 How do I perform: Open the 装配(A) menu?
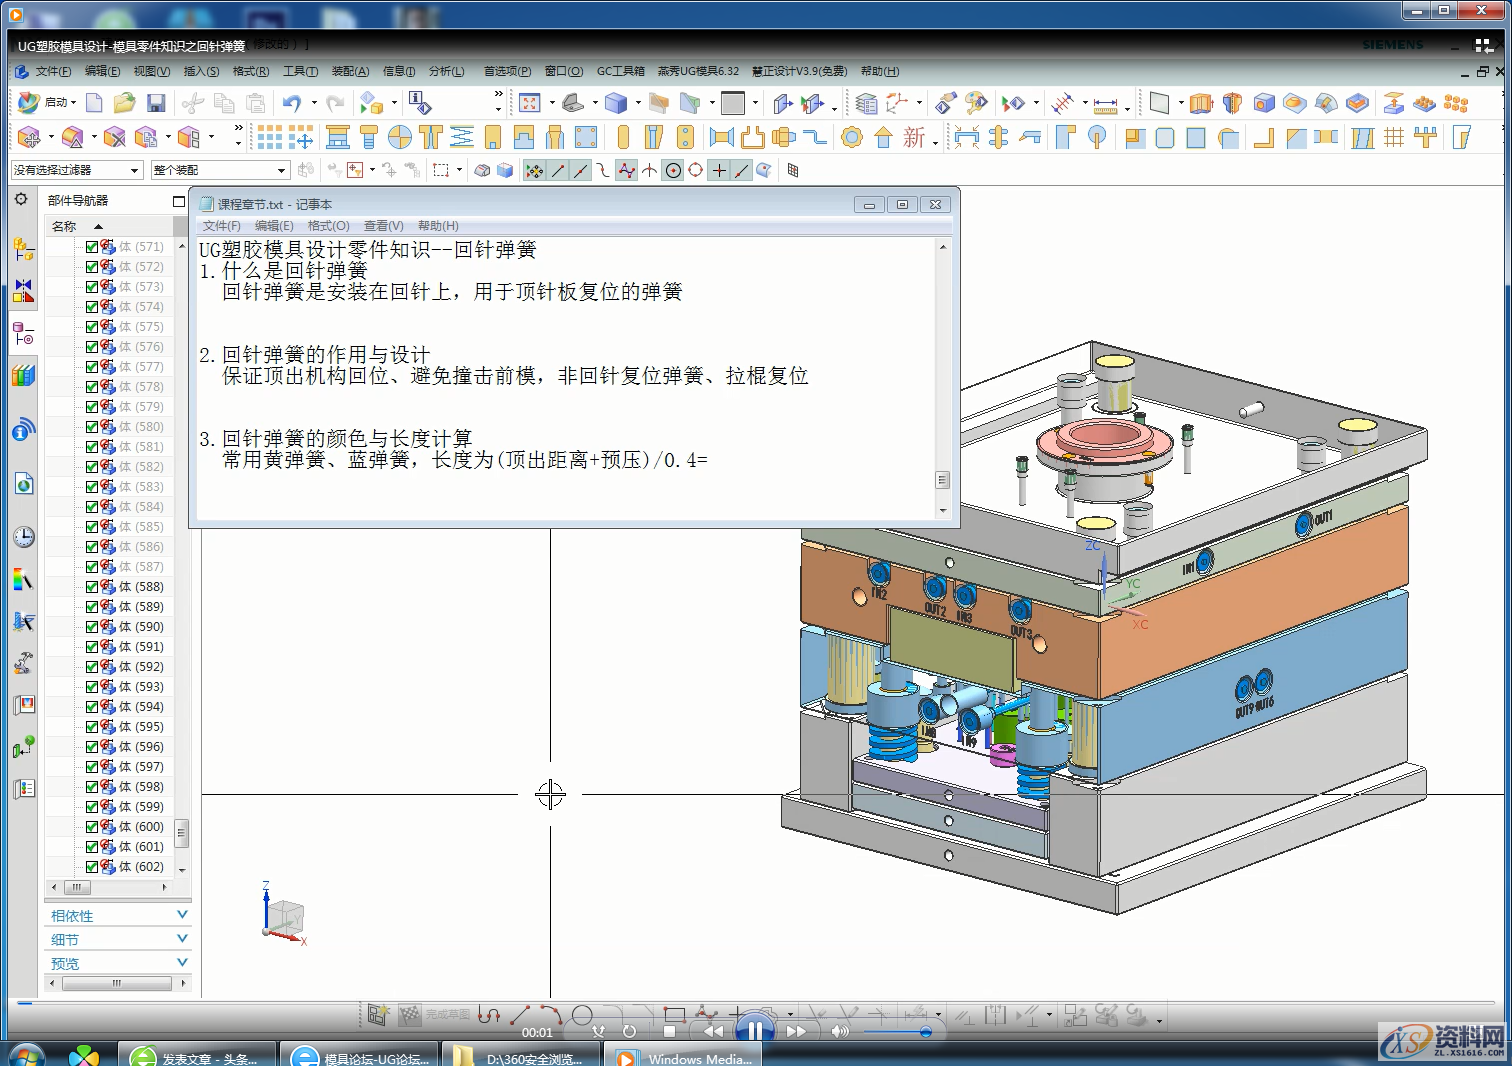[x=350, y=71]
